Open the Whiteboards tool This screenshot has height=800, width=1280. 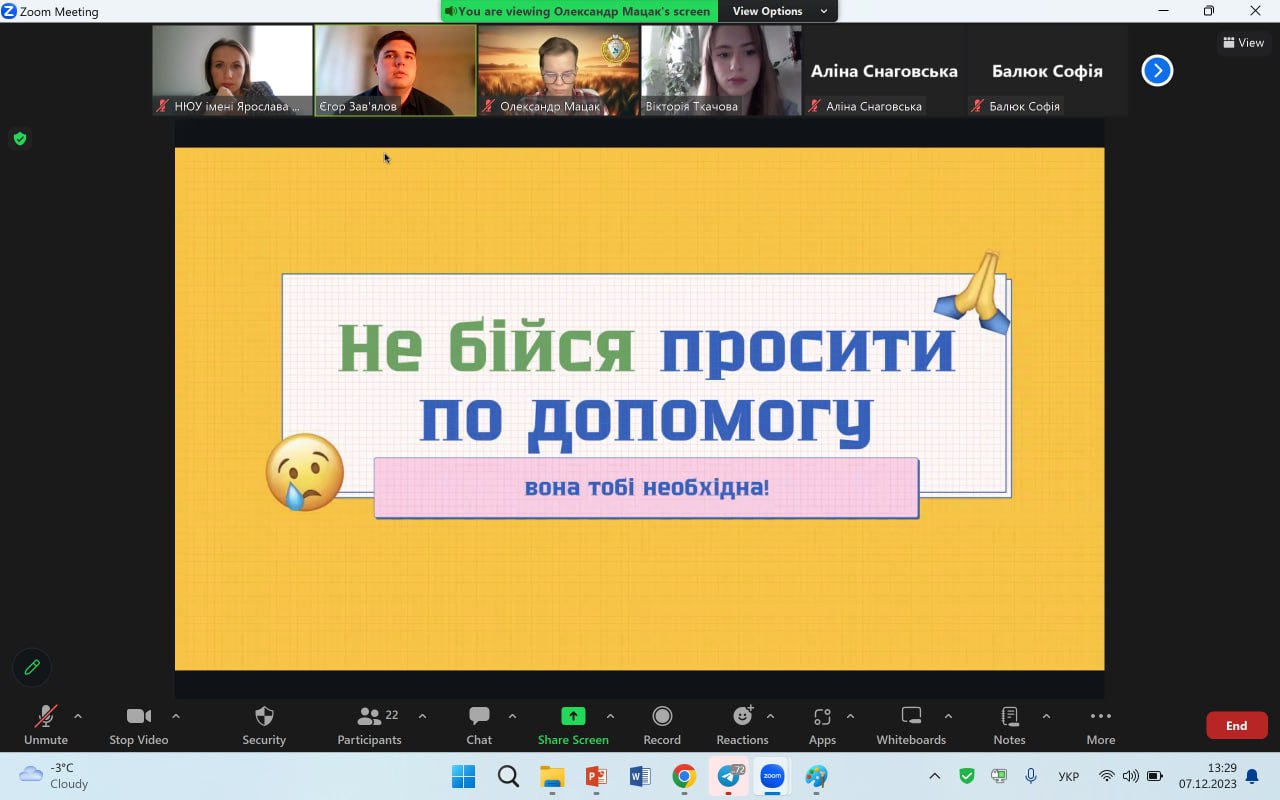tap(910, 724)
